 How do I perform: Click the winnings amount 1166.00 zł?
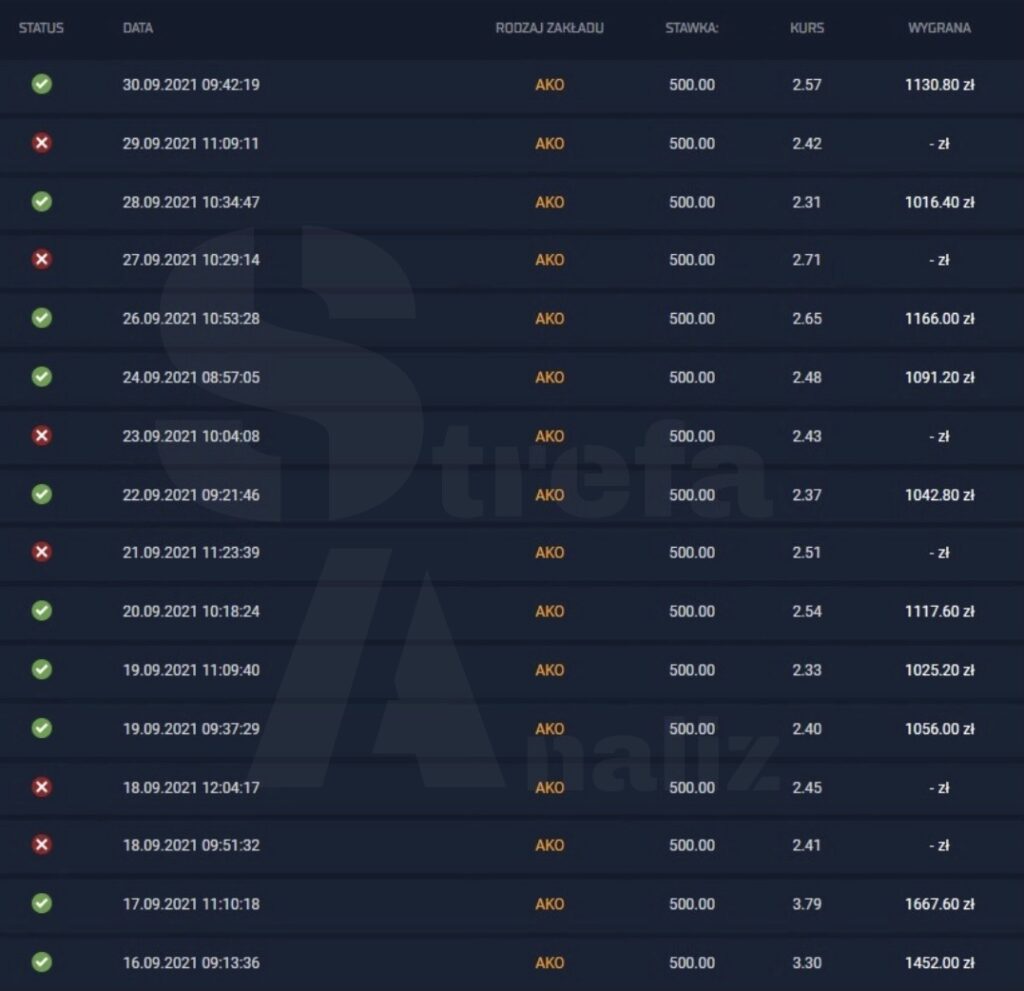tap(940, 319)
